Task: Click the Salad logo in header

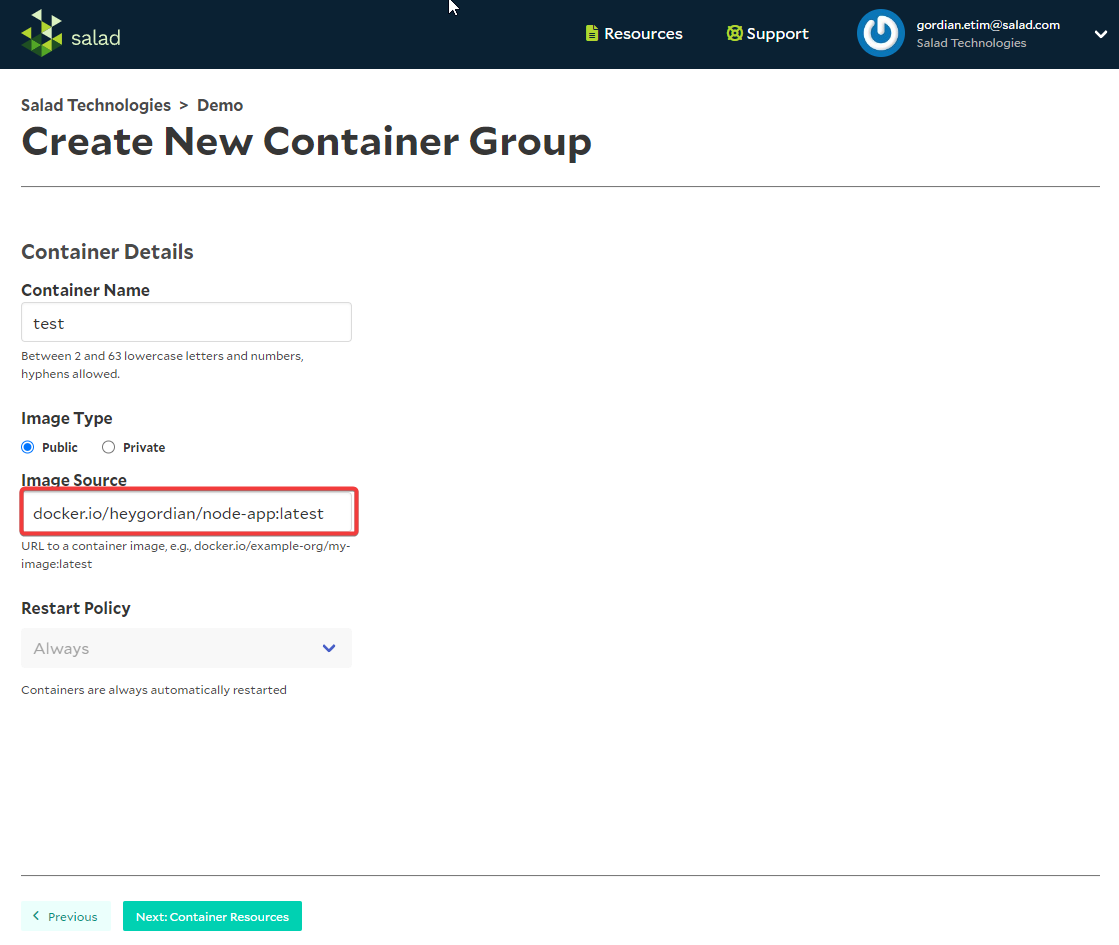Action: 71,34
